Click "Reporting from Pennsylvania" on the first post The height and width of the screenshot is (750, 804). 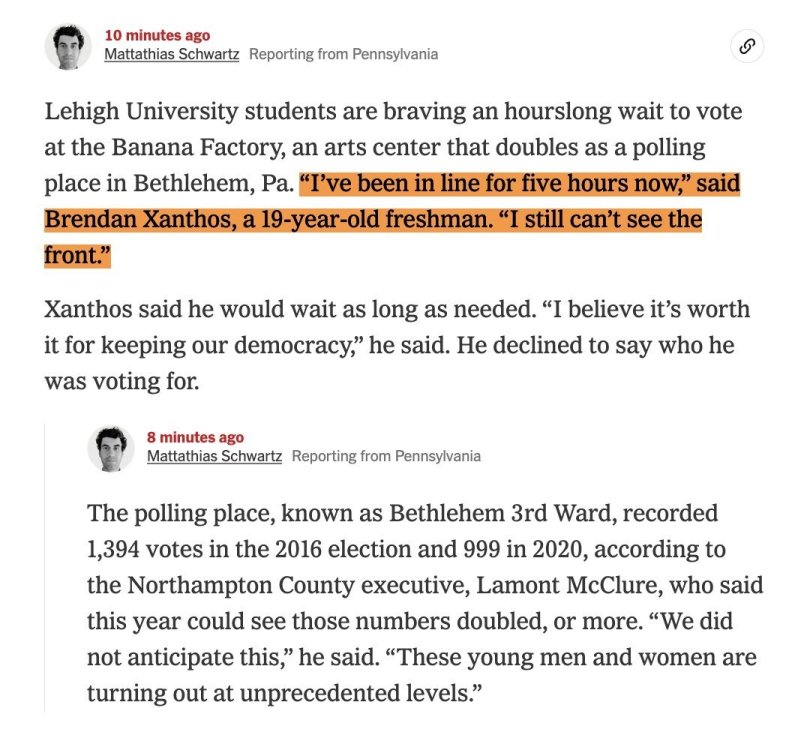[x=343, y=54]
